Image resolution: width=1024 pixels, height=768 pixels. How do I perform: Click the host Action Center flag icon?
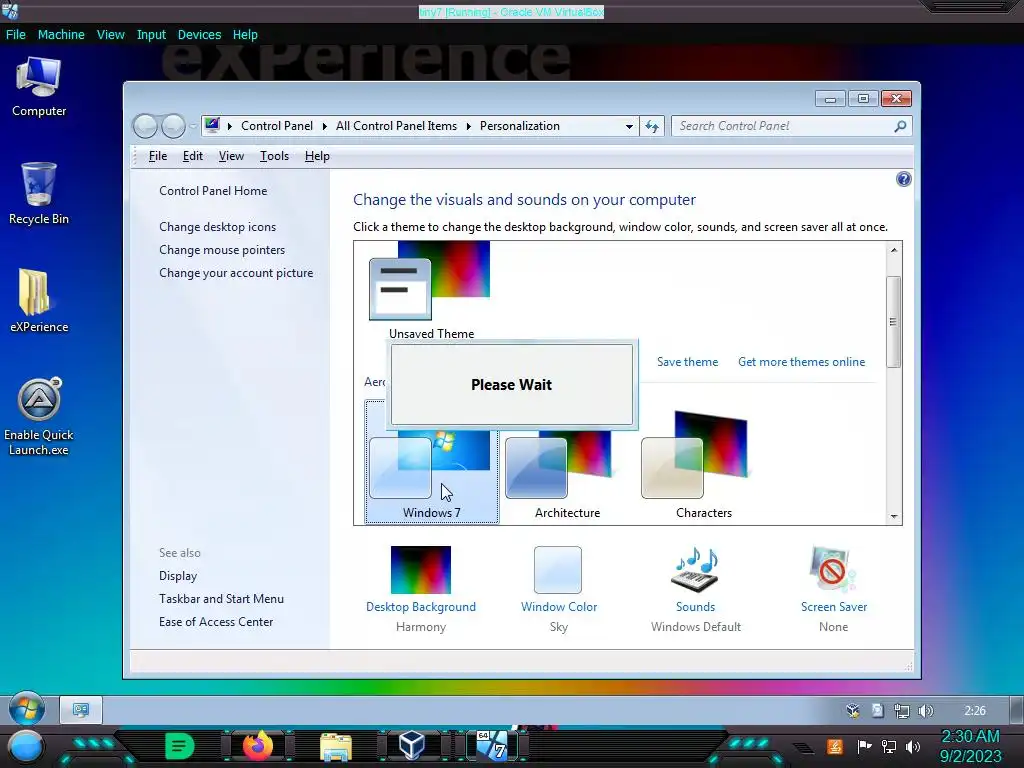864,746
